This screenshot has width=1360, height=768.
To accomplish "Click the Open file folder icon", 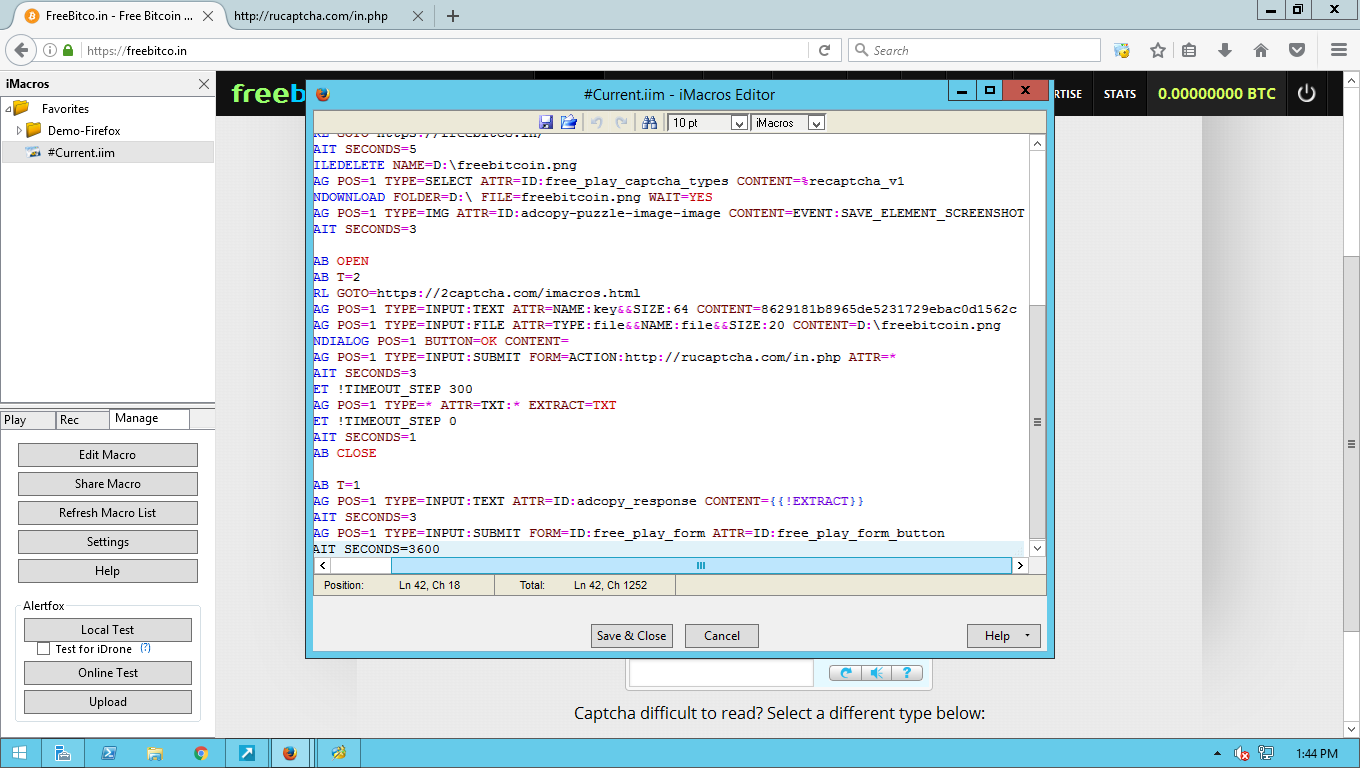I will [x=569, y=122].
